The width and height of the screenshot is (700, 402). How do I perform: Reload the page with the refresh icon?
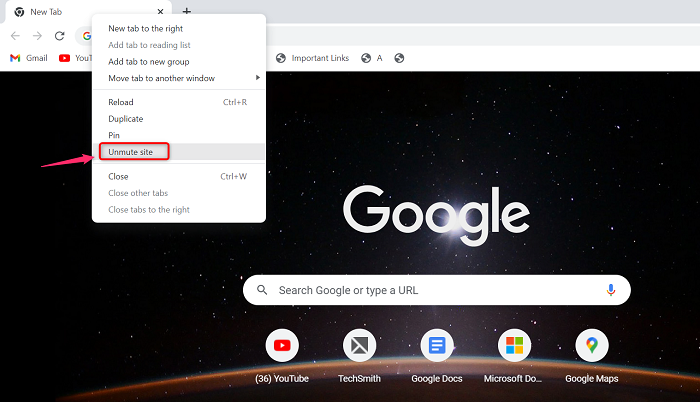coord(59,36)
